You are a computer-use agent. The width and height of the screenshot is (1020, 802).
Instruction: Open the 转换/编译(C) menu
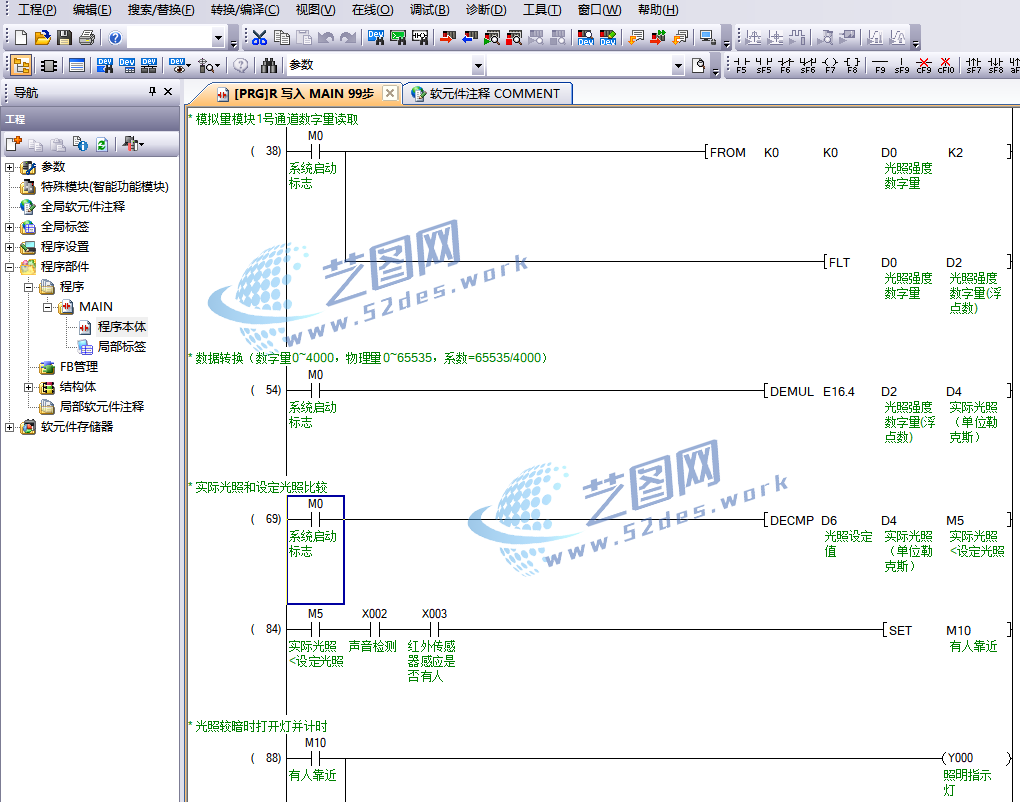pyautogui.click(x=245, y=10)
